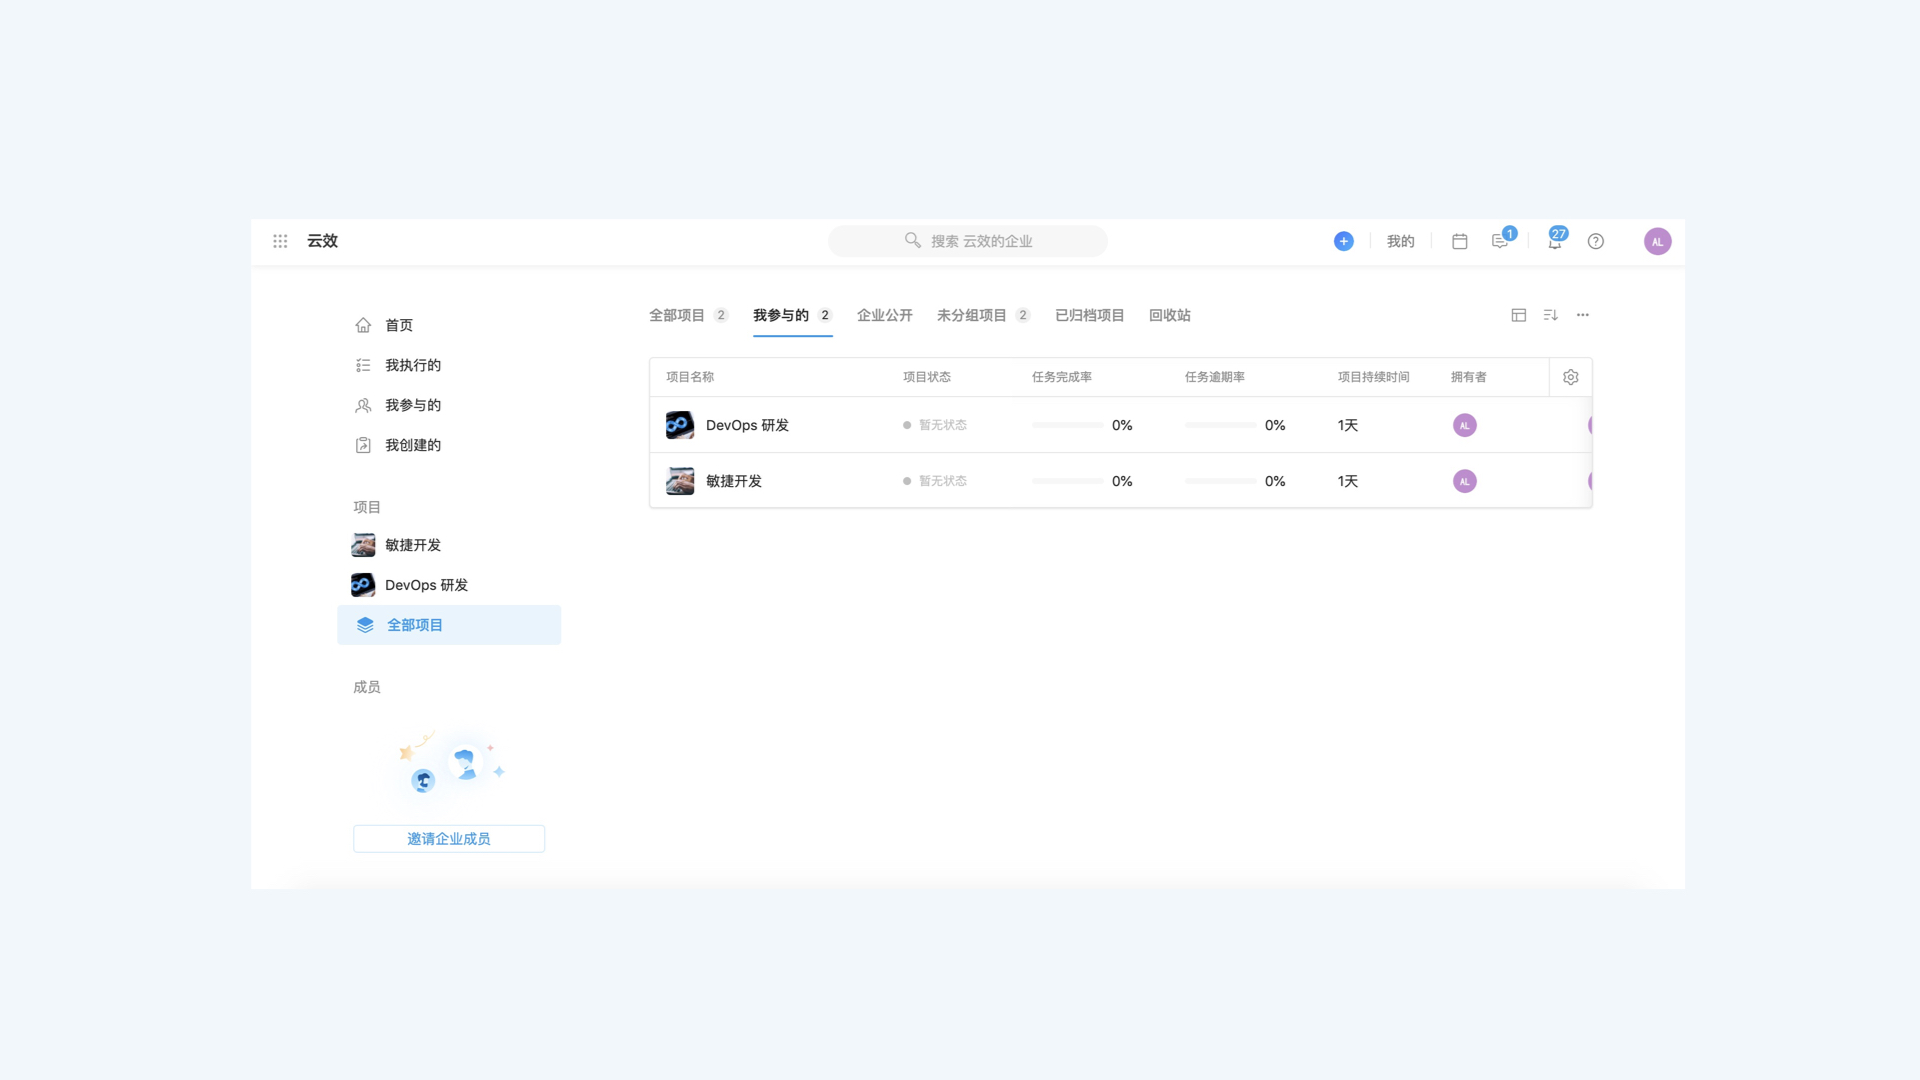Open the 回收站 tab
The height and width of the screenshot is (1080, 1920).
coord(1169,315)
